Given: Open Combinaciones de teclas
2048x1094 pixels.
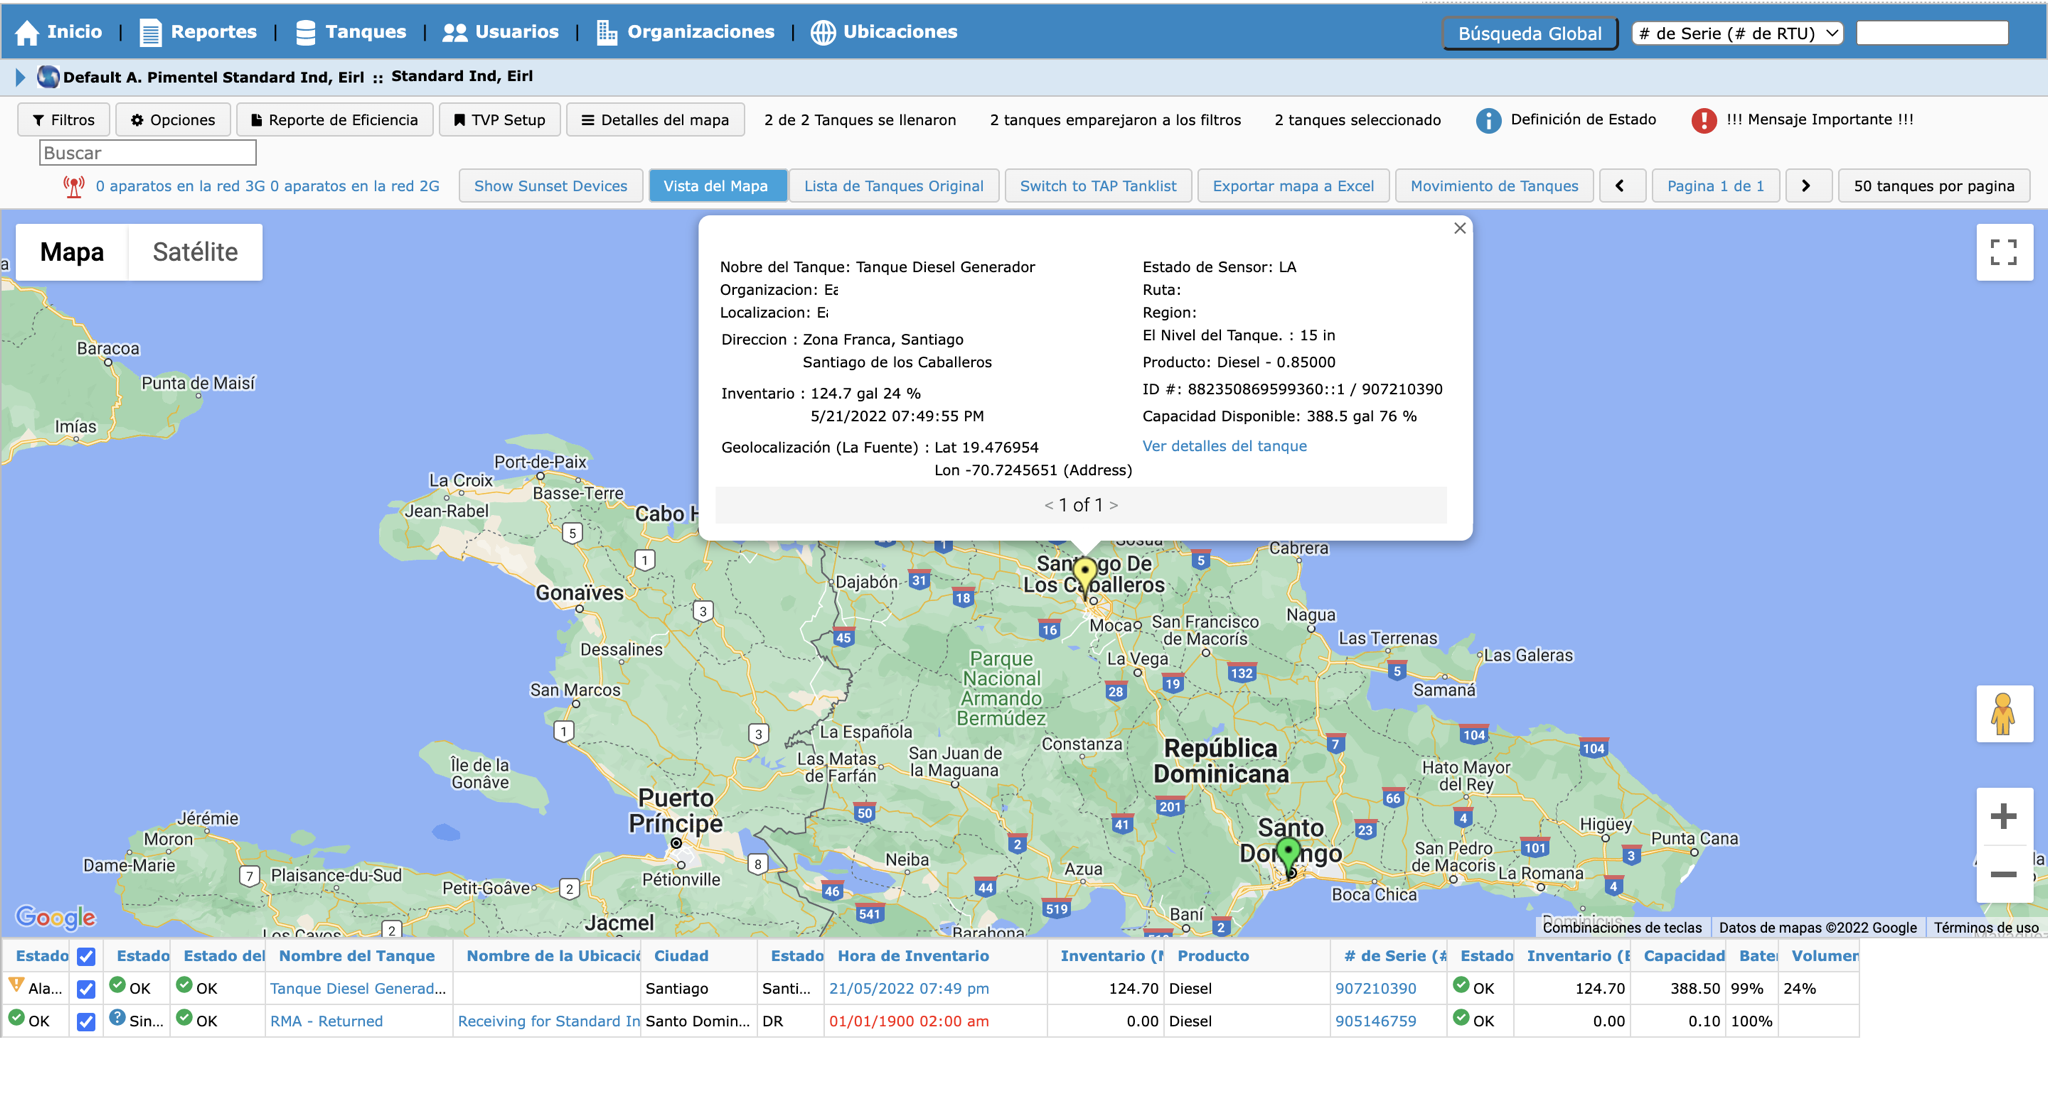Looking at the screenshot, I should [1622, 928].
